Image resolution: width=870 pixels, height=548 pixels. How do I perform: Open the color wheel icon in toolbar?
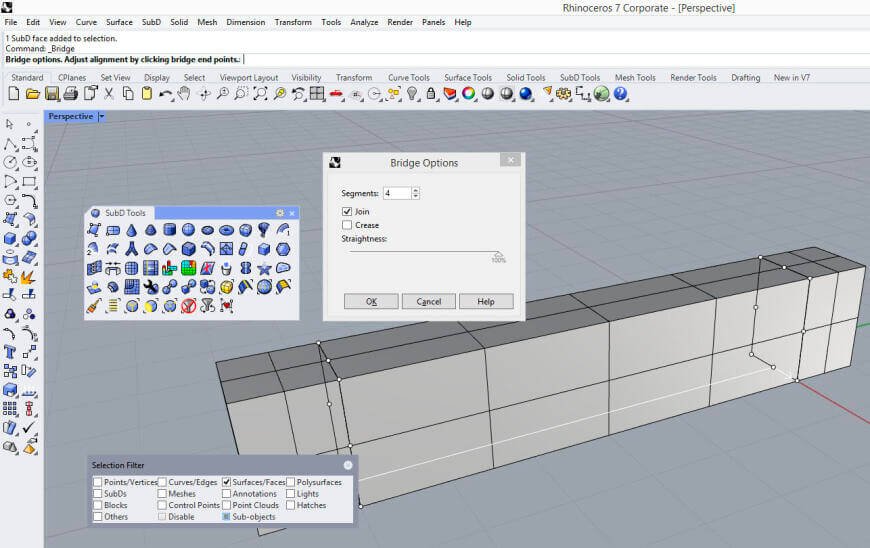[x=469, y=94]
